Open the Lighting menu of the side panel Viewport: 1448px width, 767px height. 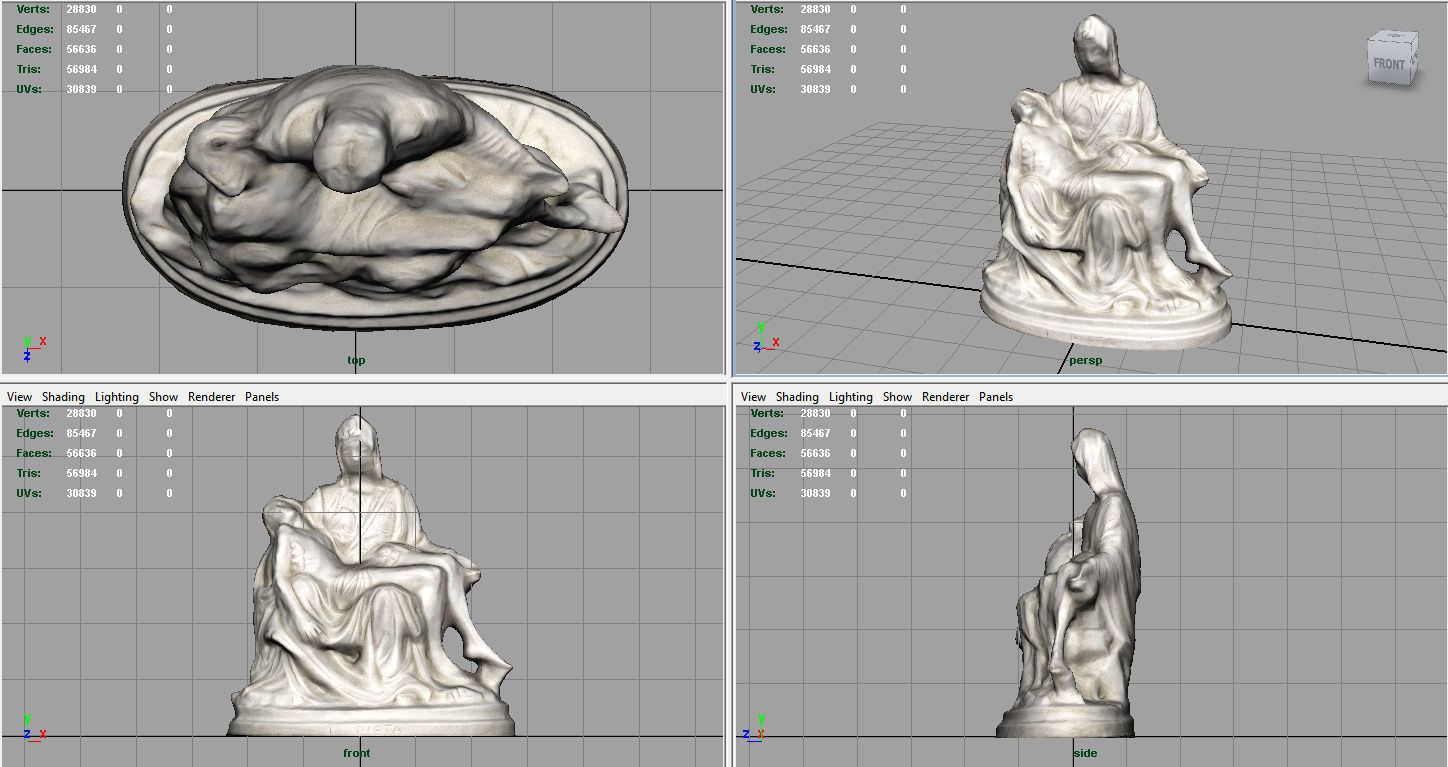(851, 397)
